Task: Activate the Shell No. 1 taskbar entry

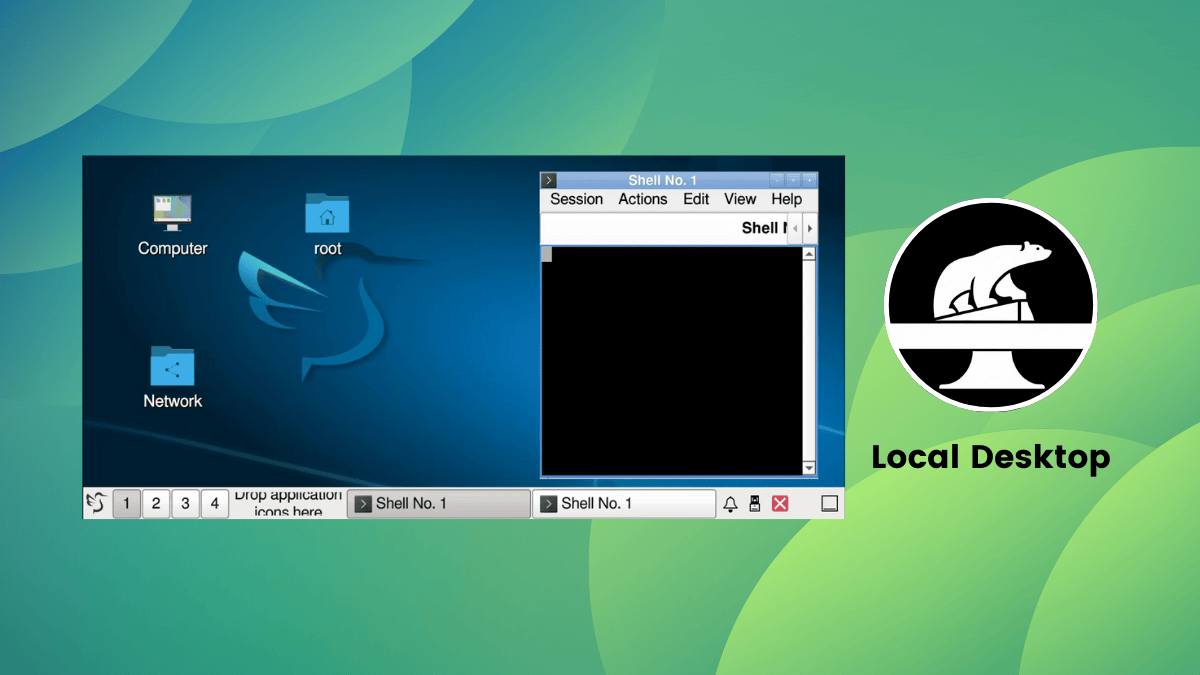Action: (x=437, y=503)
